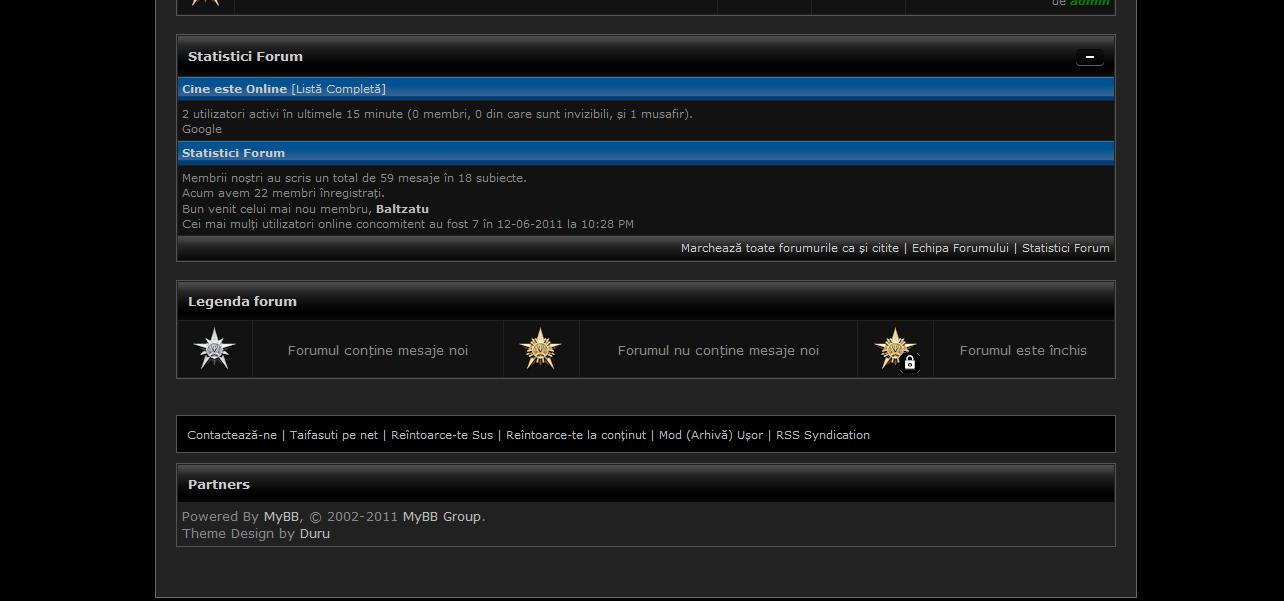Go to Taifasuti pe net
This screenshot has width=1284, height=601.
click(x=334, y=435)
